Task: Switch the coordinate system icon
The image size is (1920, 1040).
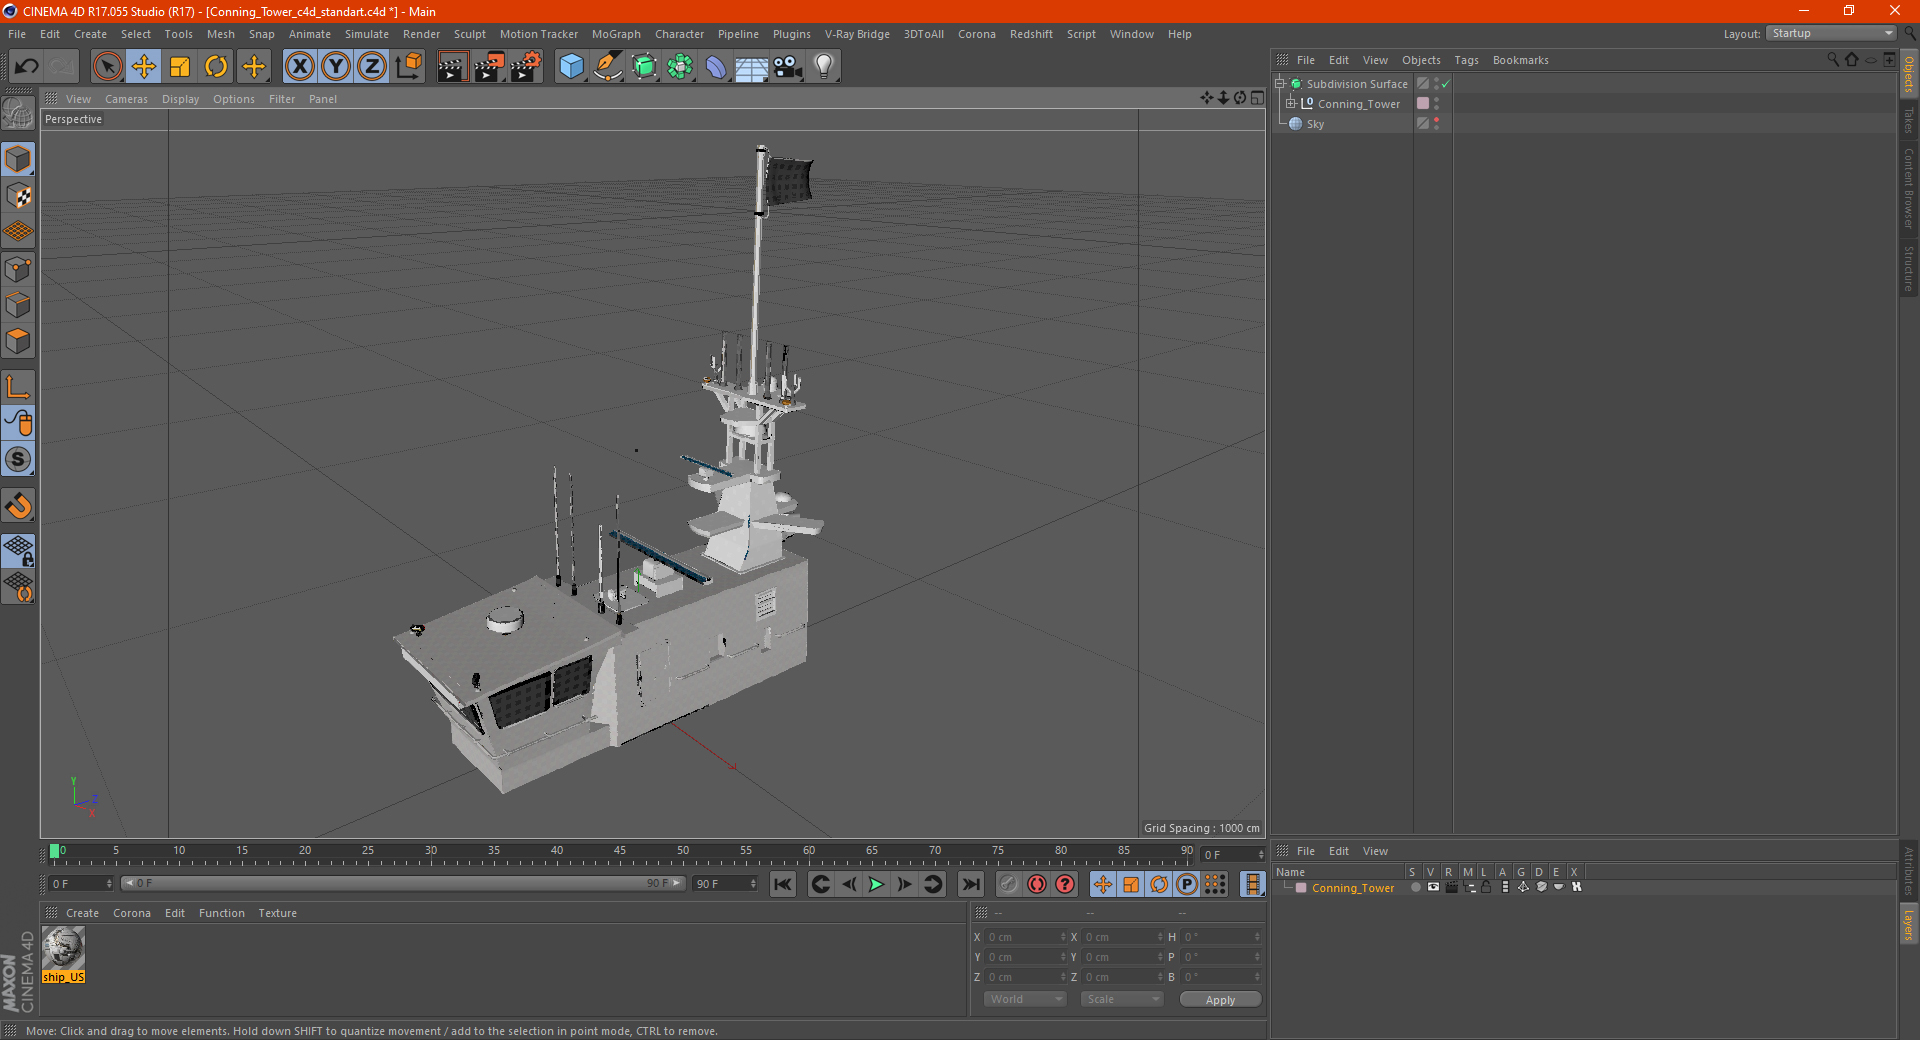Action: pos(408,67)
